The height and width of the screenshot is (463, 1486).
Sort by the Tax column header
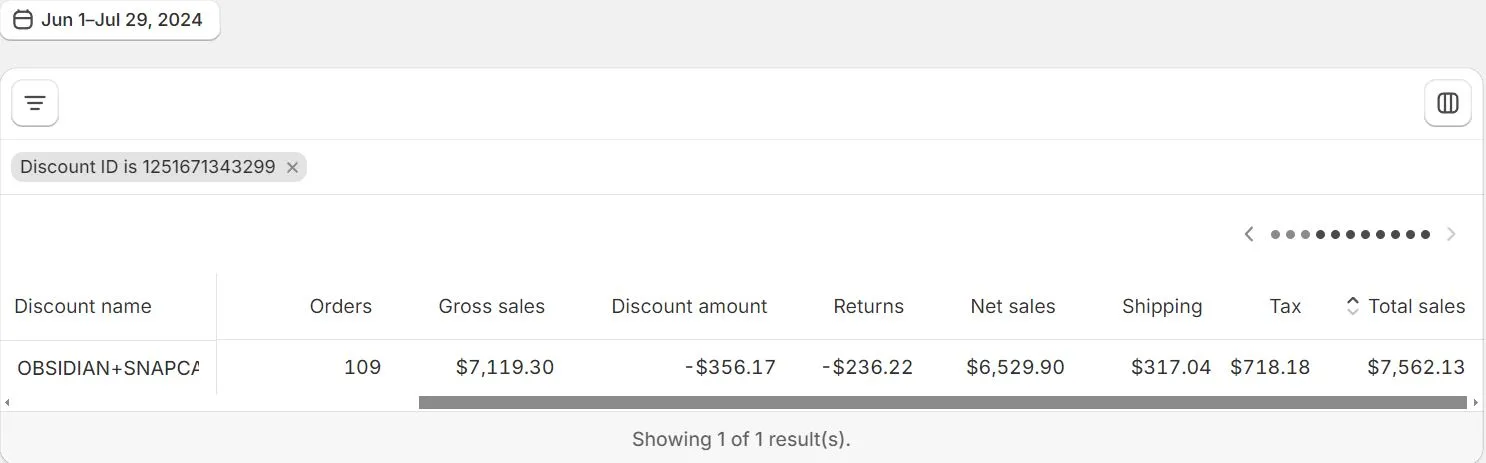[x=1285, y=306]
